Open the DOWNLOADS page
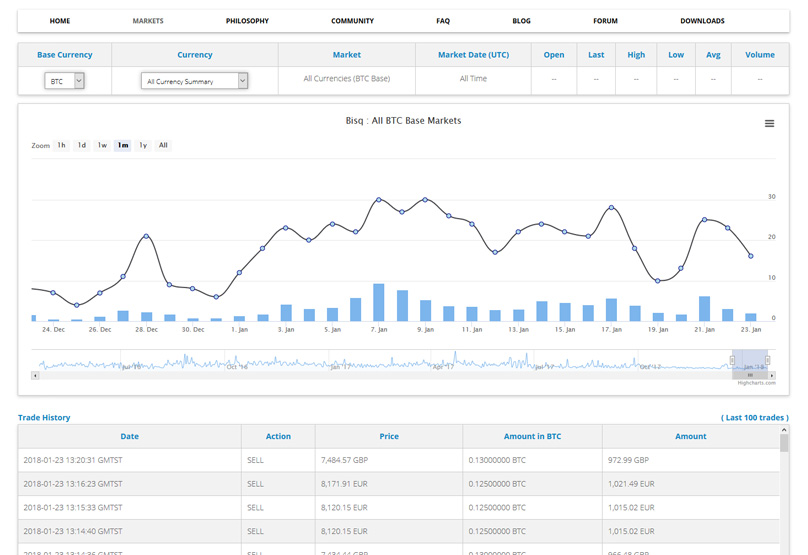 702,21
